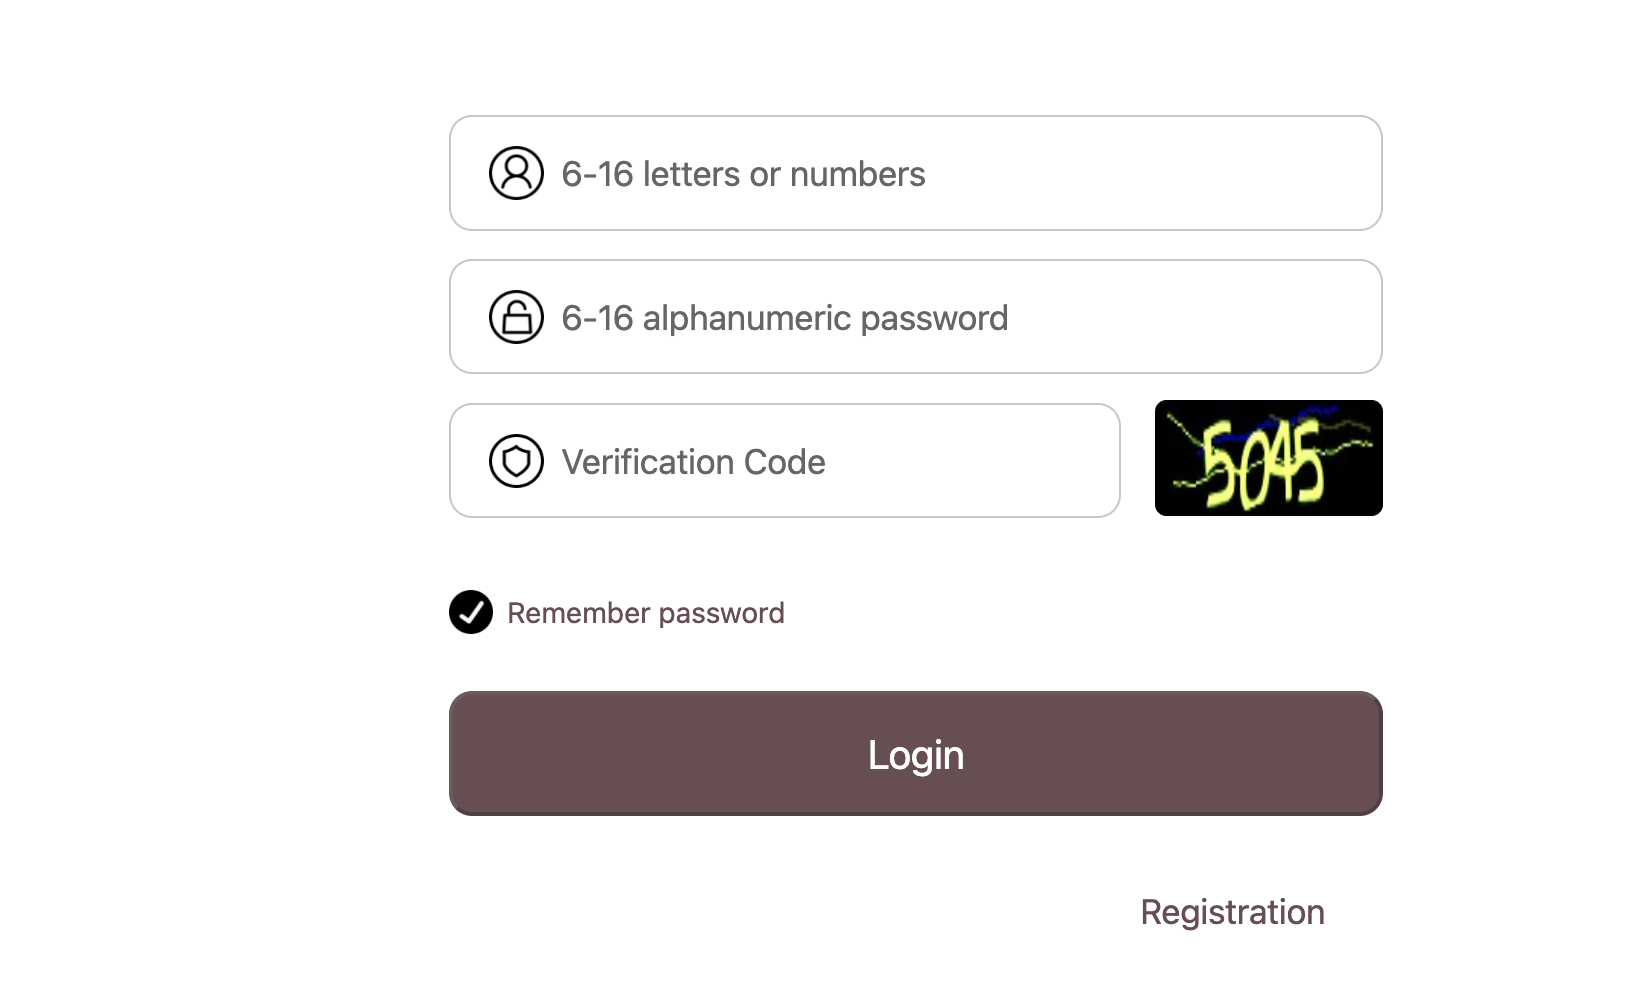Click the user avatar icon in username field
Image resolution: width=1640 pixels, height=994 pixels.
pyautogui.click(x=516, y=173)
